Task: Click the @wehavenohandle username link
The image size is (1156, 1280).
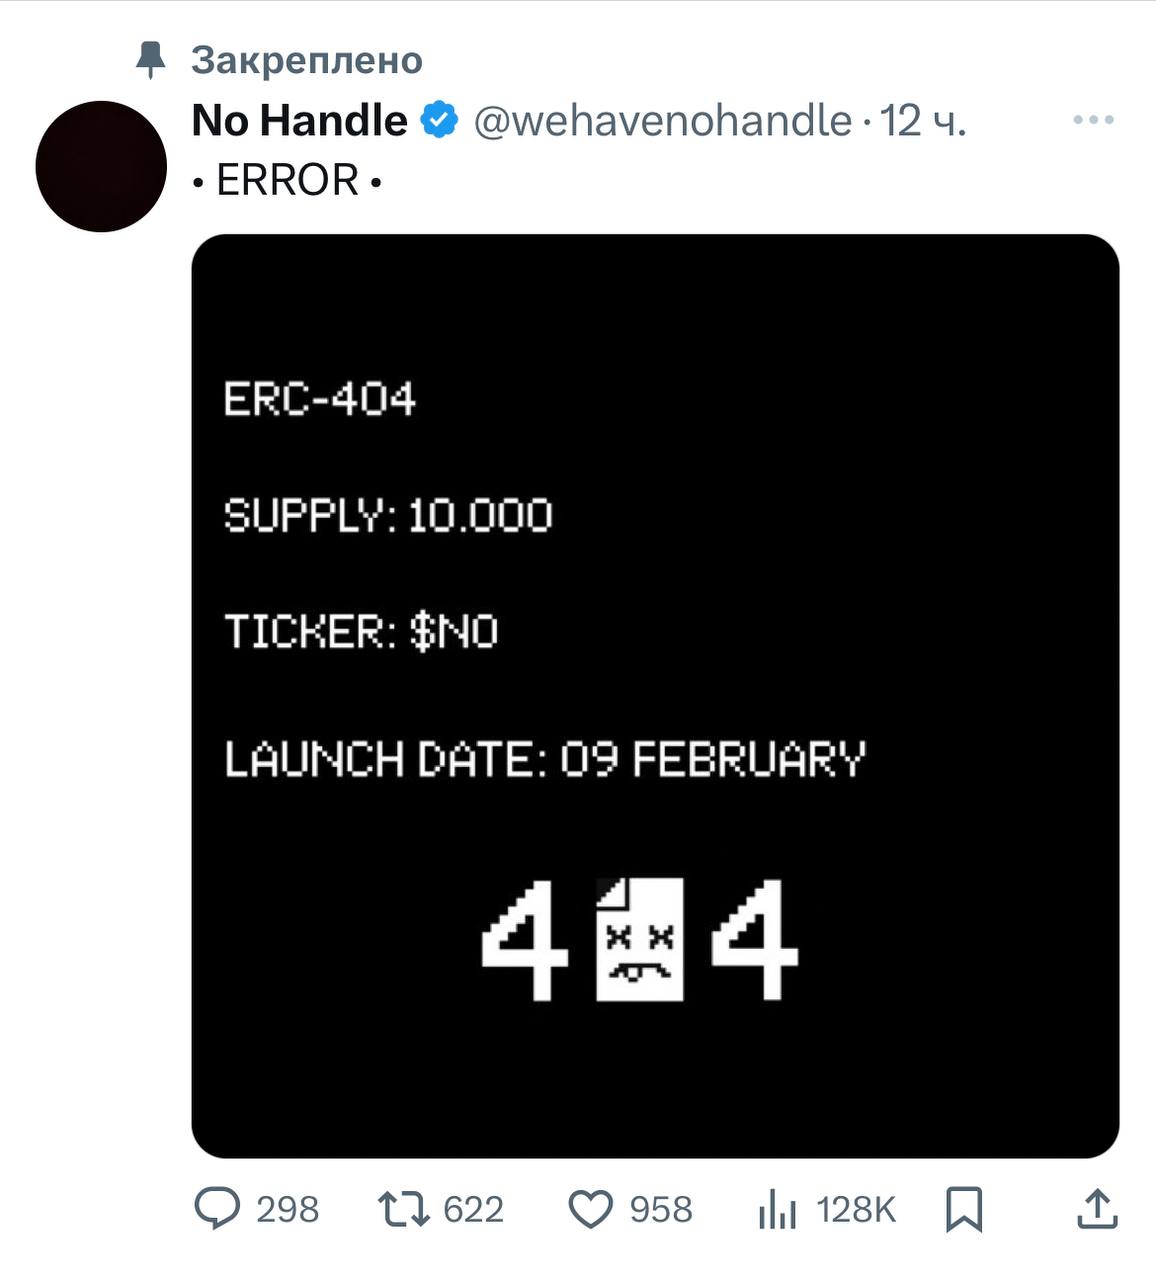Action: coord(662,120)
